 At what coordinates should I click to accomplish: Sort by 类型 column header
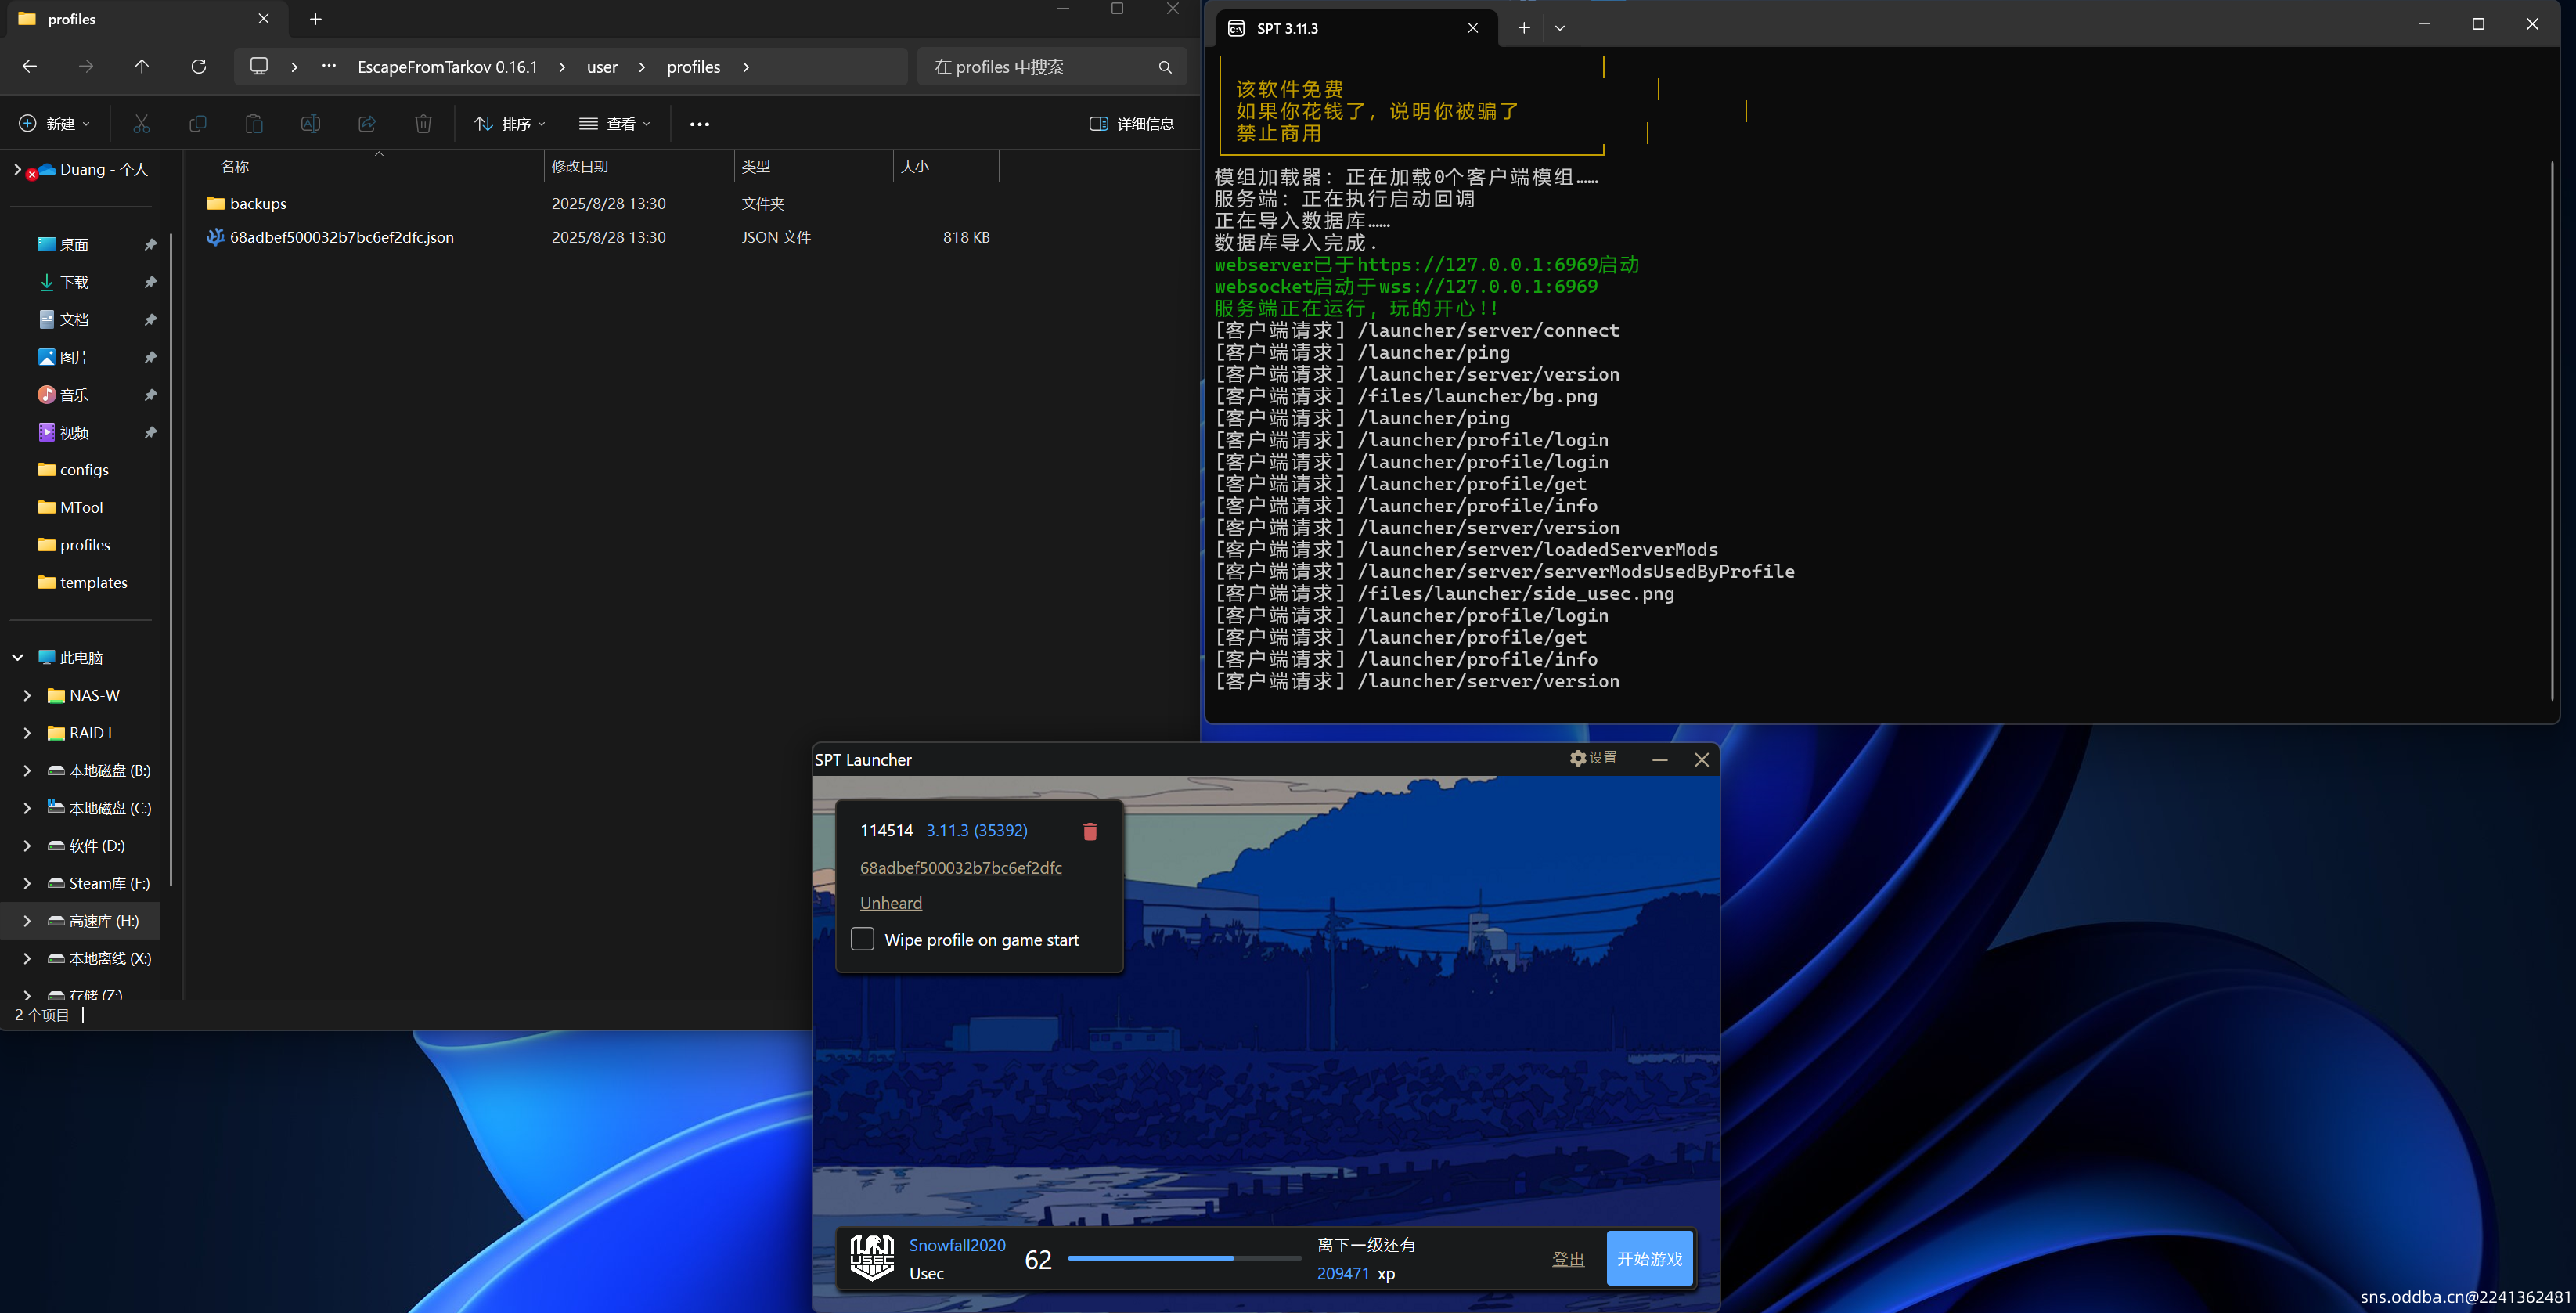[x=813, y=166]
